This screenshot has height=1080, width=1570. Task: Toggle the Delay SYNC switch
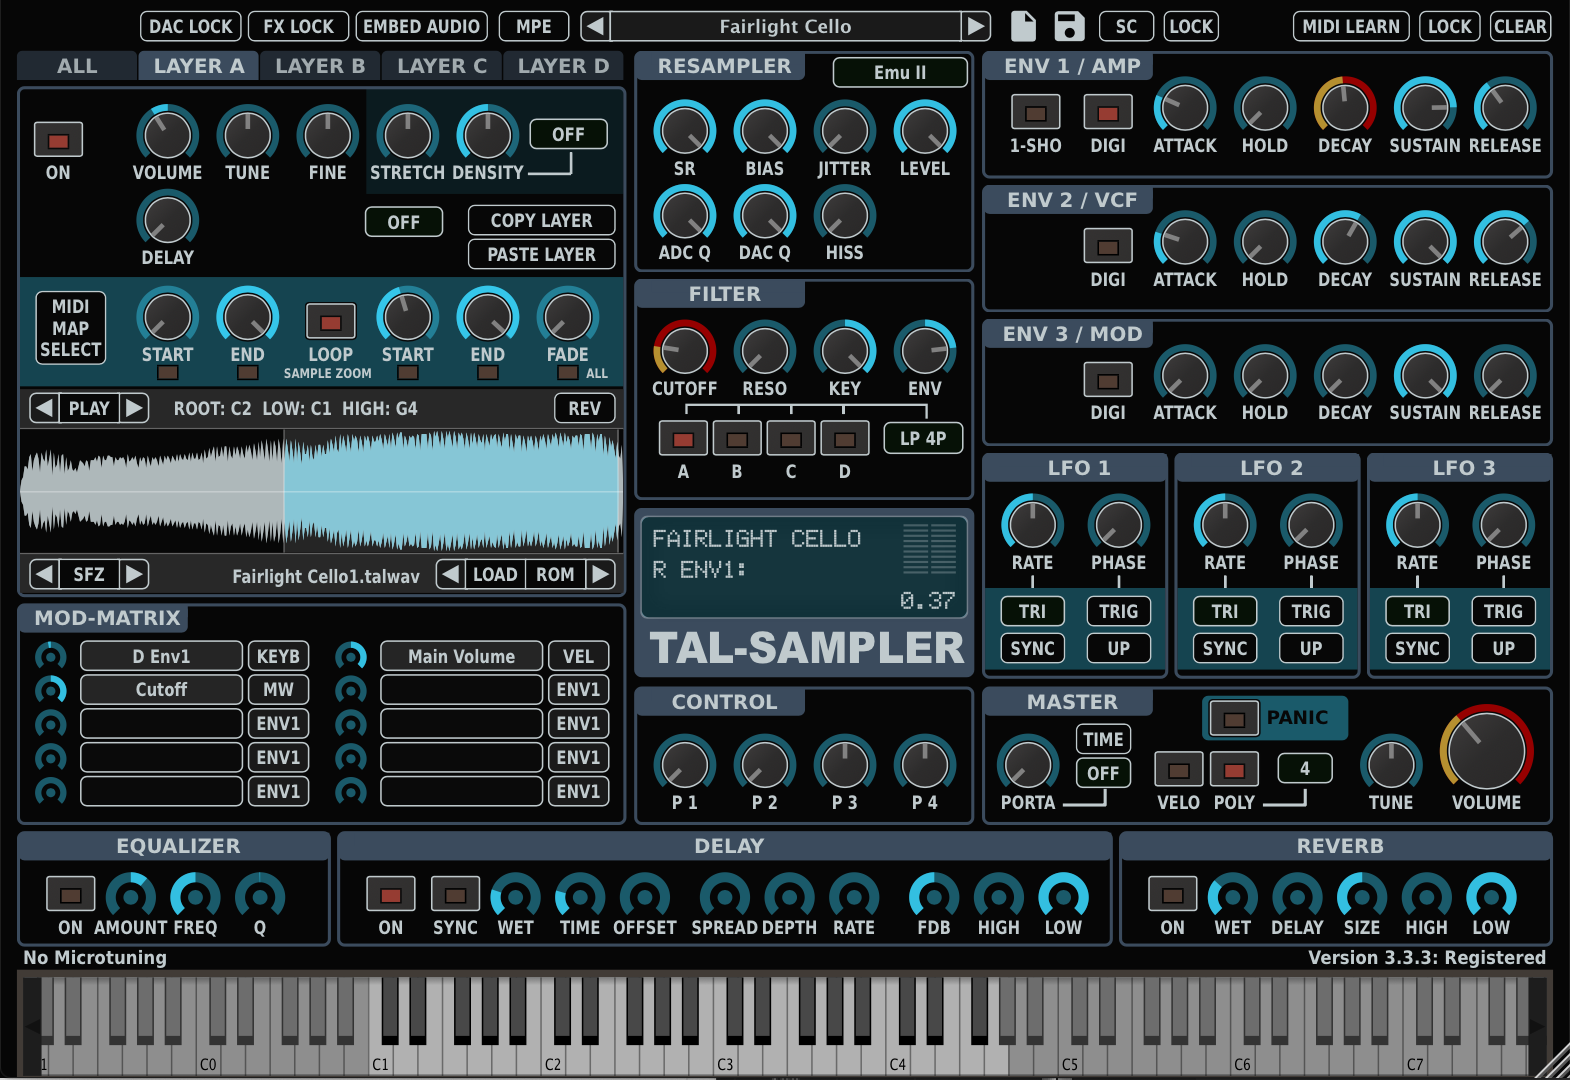(x=455, y=894)
